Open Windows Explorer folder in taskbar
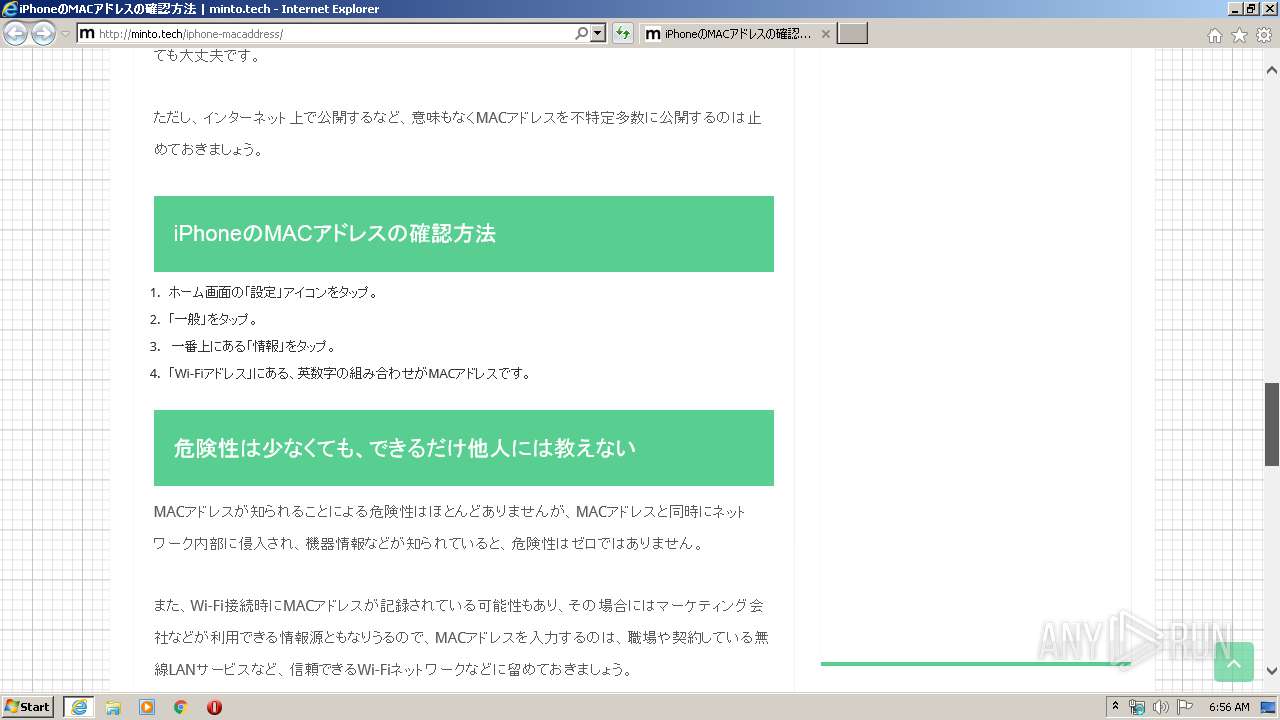This screenshot has height=720, width=1280. point(113,707)
